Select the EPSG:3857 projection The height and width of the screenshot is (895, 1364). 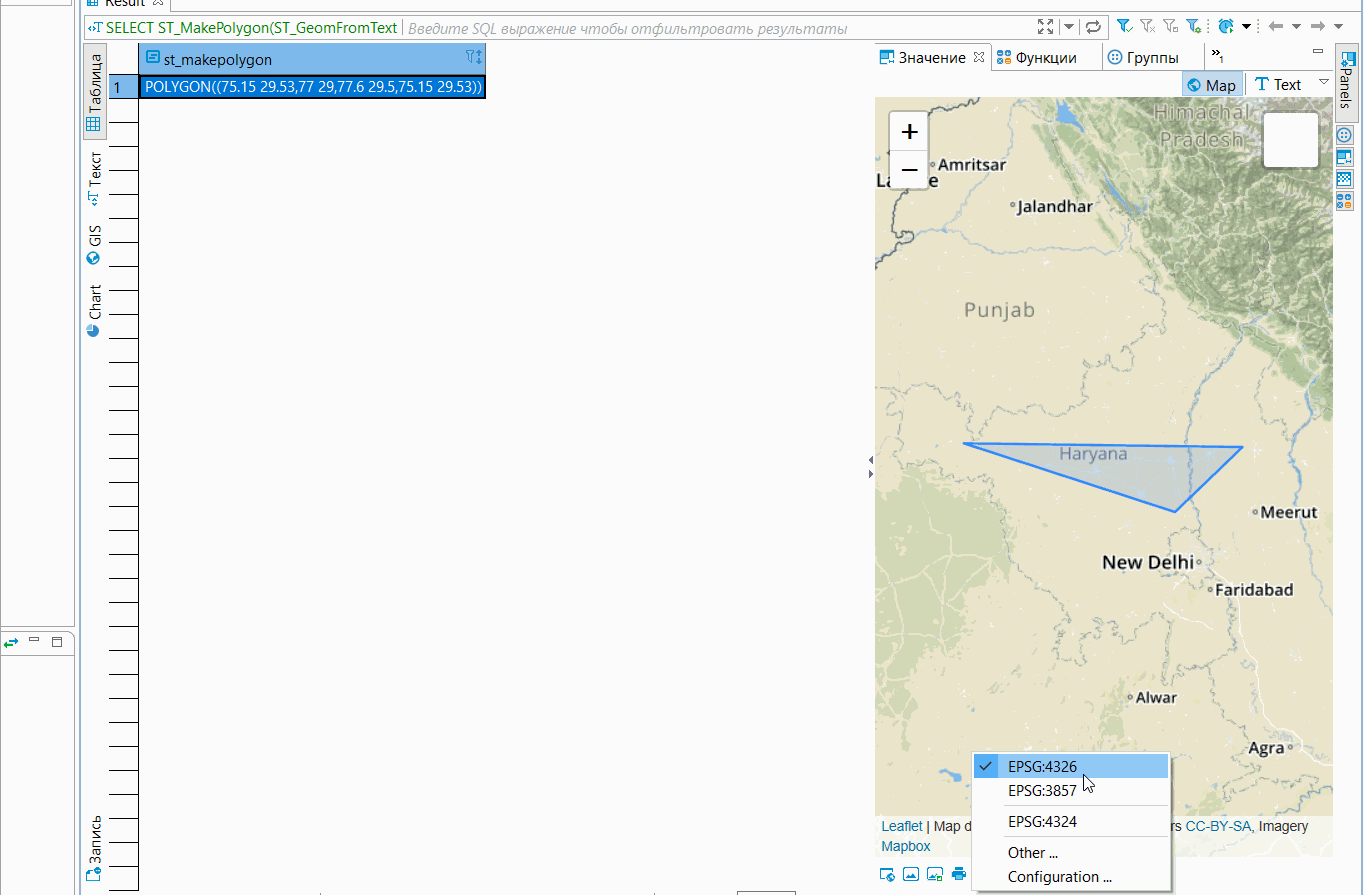click(x=1045, y=790)
